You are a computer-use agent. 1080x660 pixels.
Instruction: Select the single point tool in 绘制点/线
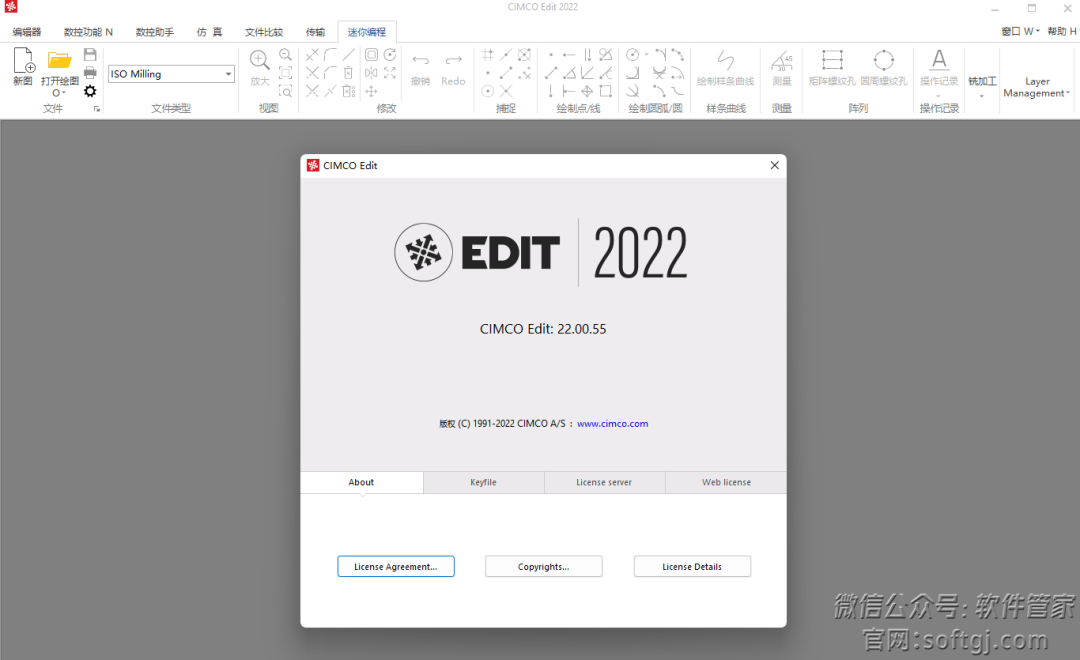point(551,54)
